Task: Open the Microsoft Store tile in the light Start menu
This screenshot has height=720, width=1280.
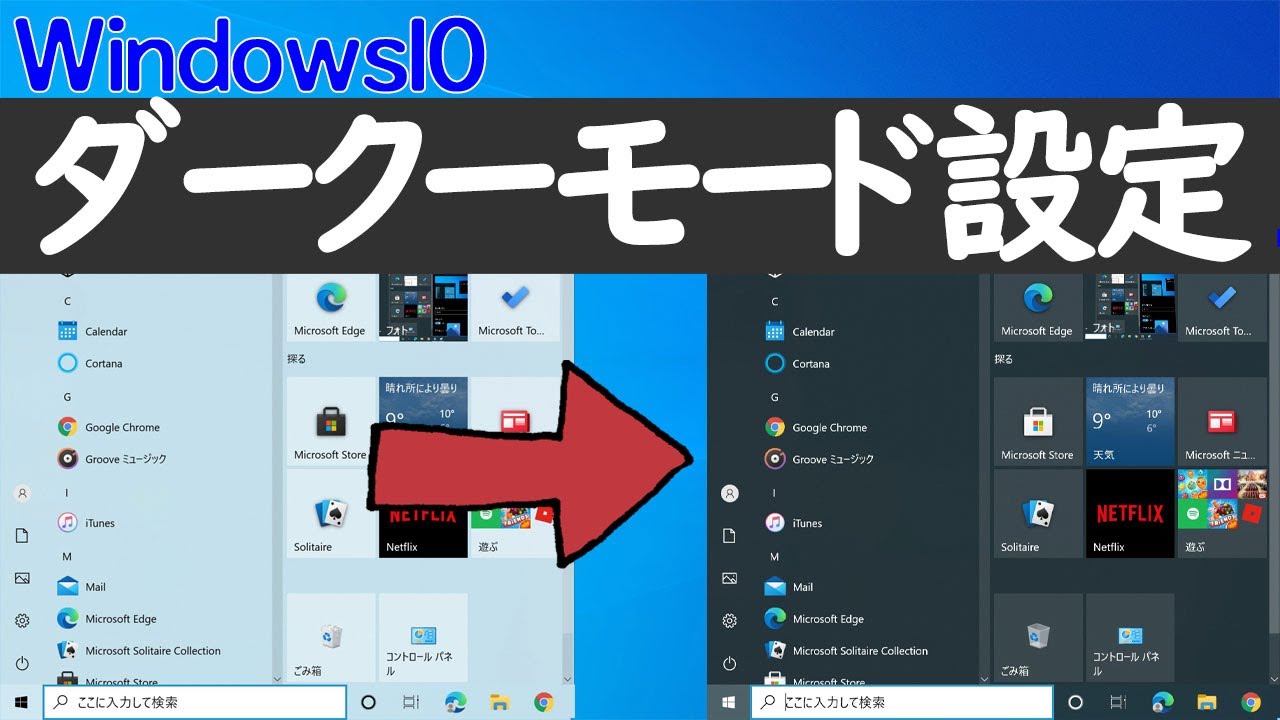Action: [x=330, y=421]
